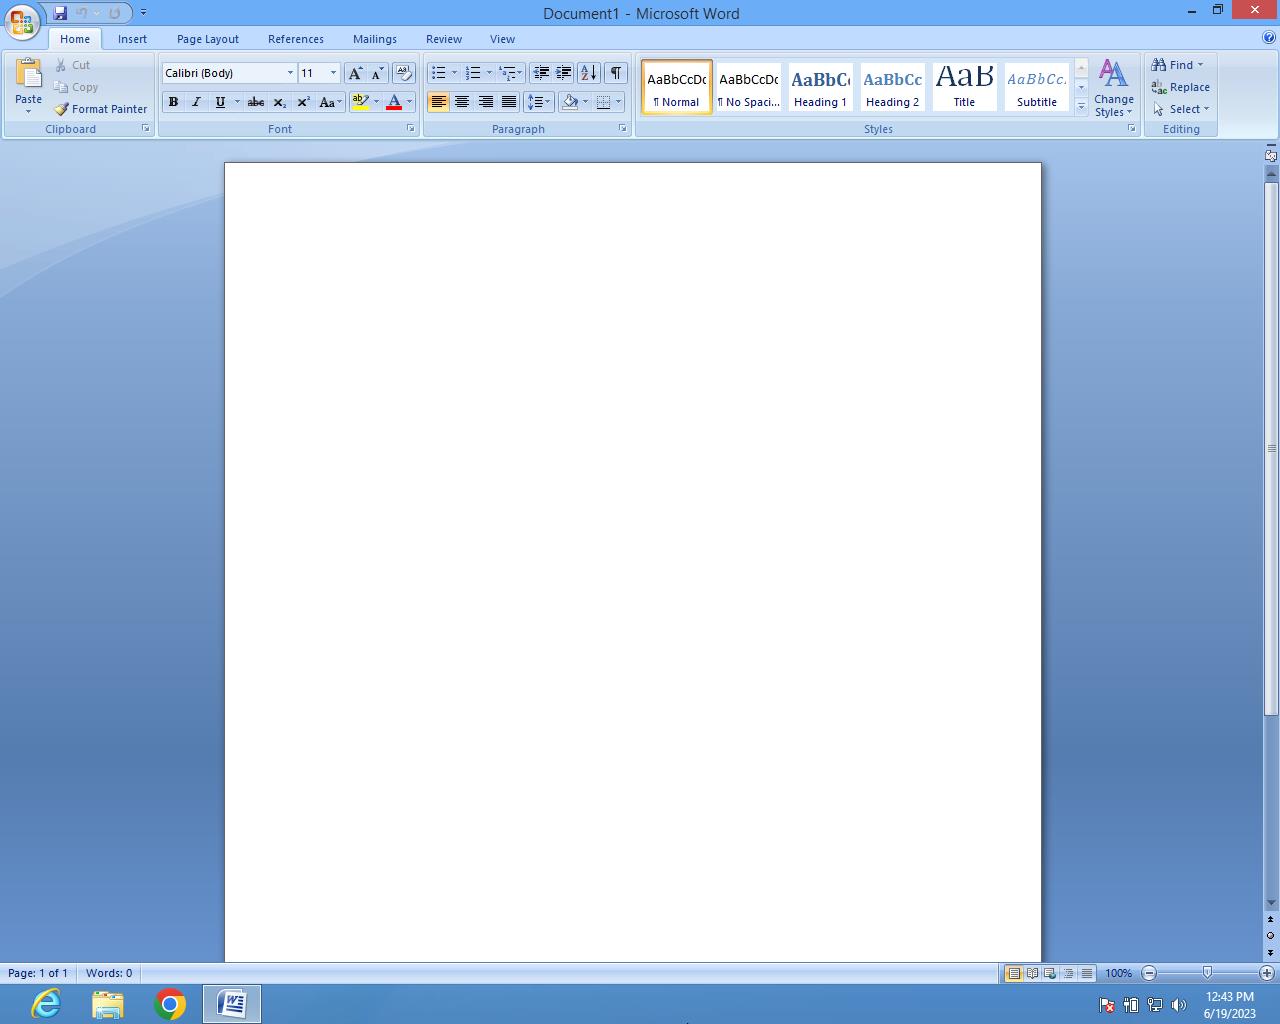Click the Save icon in Quick Access toolbar

60,13
